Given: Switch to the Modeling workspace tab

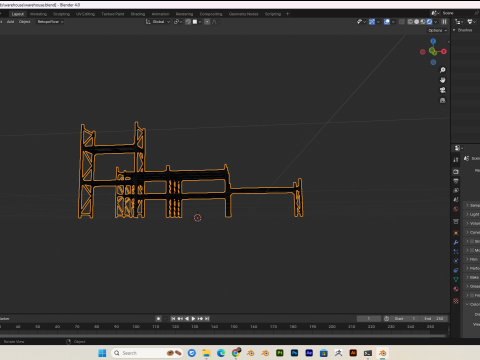Looking at the screenshot, I should [38, 14].
